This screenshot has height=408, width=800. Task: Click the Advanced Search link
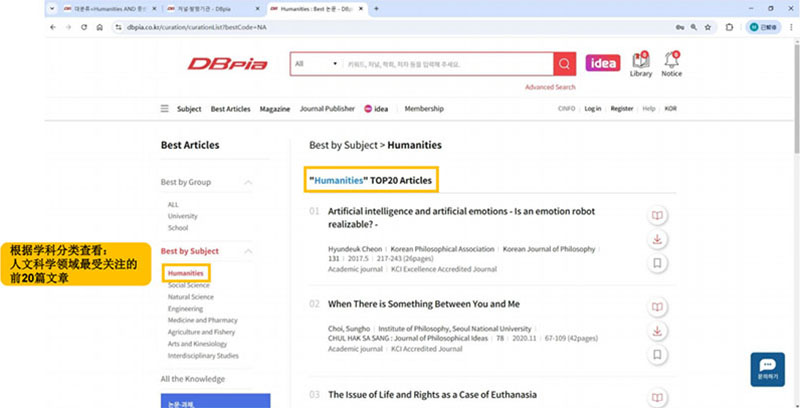pos(550,87)
